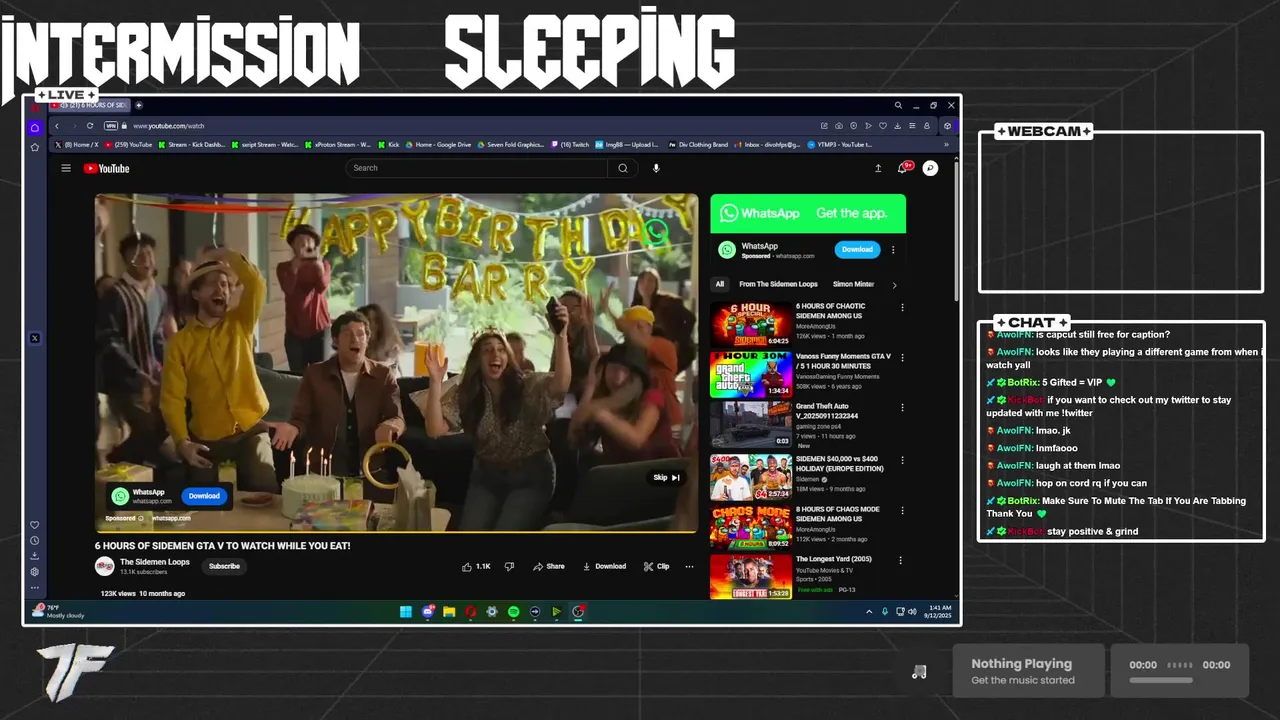The image size is (1280, 720).
Task: Open more options for Sidemen $40,000 video
Action: 902,460
